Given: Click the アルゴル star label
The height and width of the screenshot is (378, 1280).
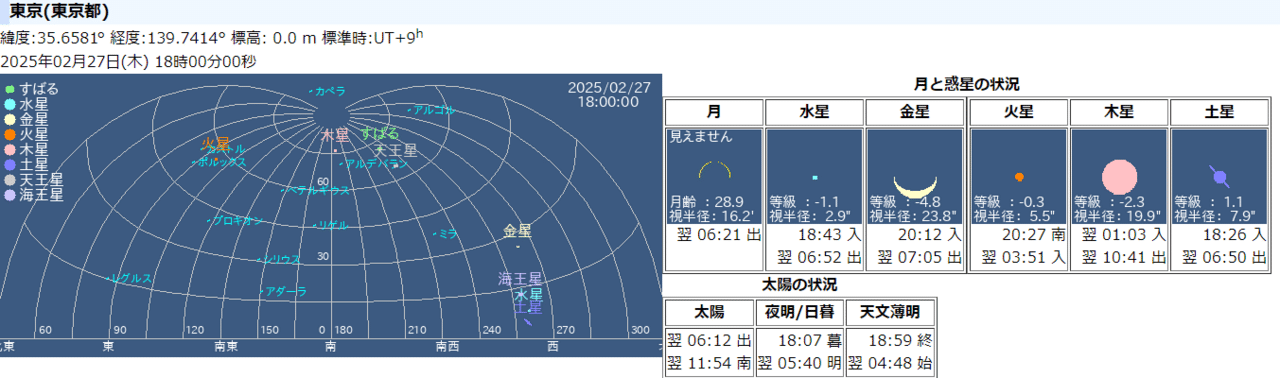Looking at the screenshot, I should (434, 109).
